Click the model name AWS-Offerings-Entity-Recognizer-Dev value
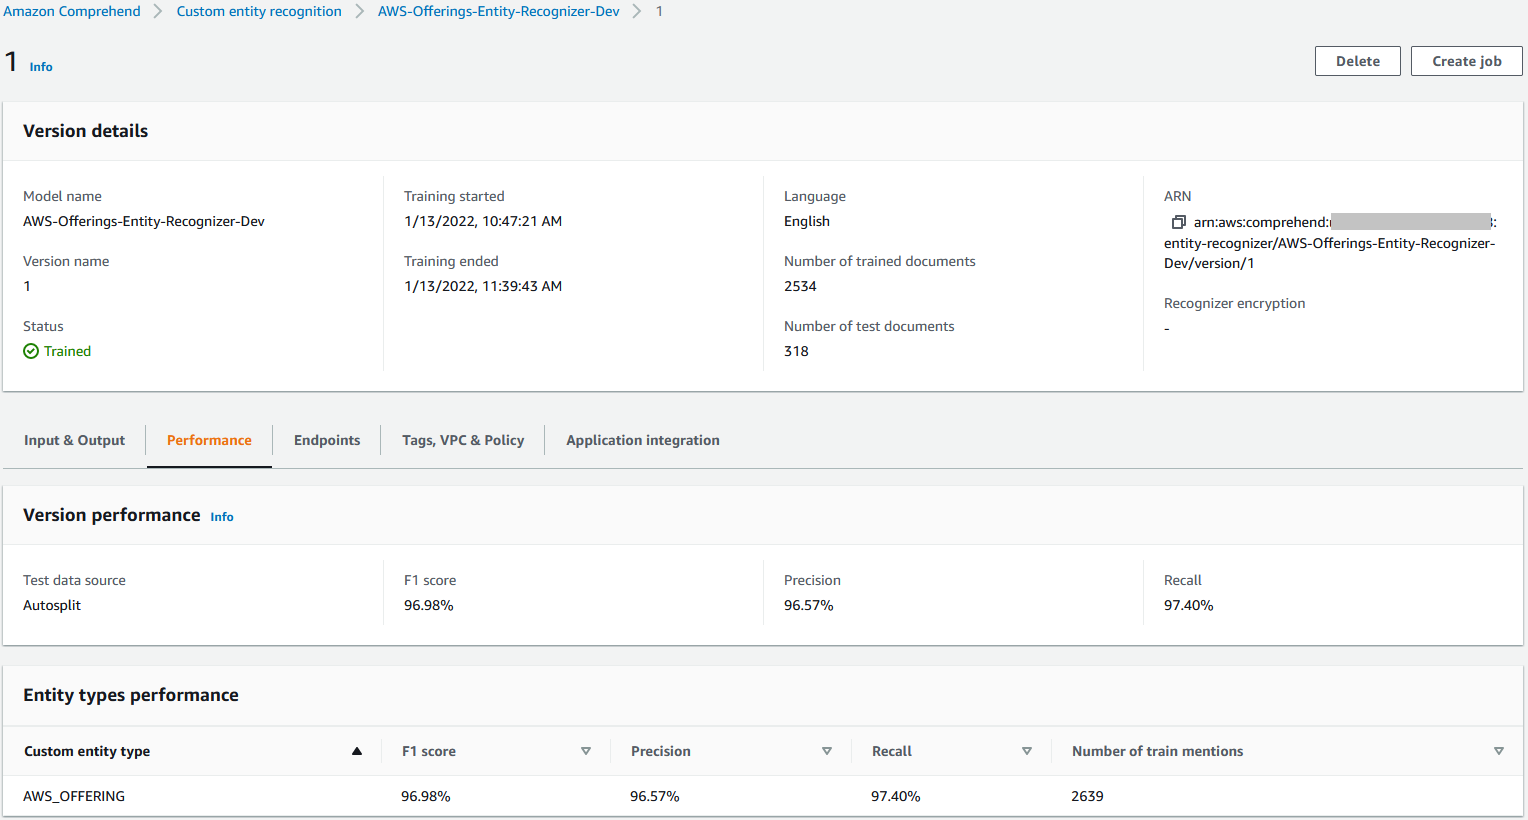The width and height of the screenshot is (1528, 820). [144, 221]
